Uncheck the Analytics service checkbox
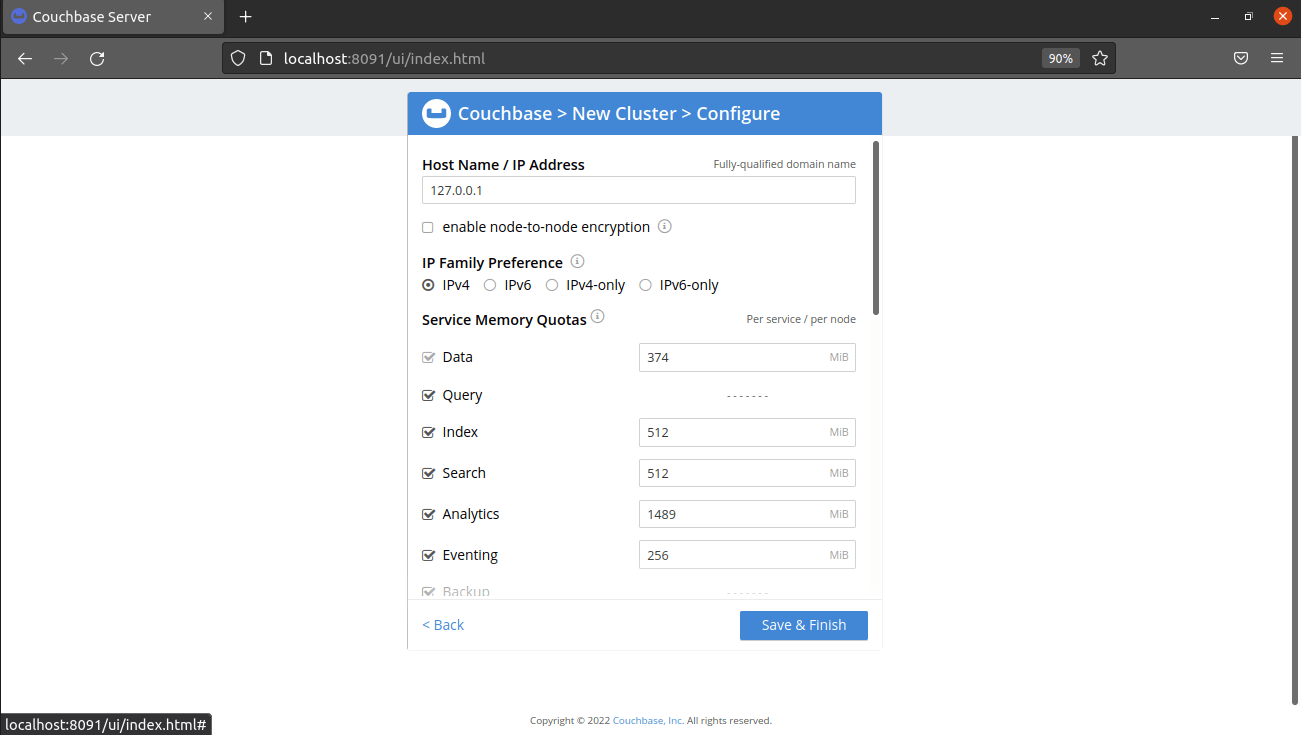 pyautogui.click(x=428, y=514)
